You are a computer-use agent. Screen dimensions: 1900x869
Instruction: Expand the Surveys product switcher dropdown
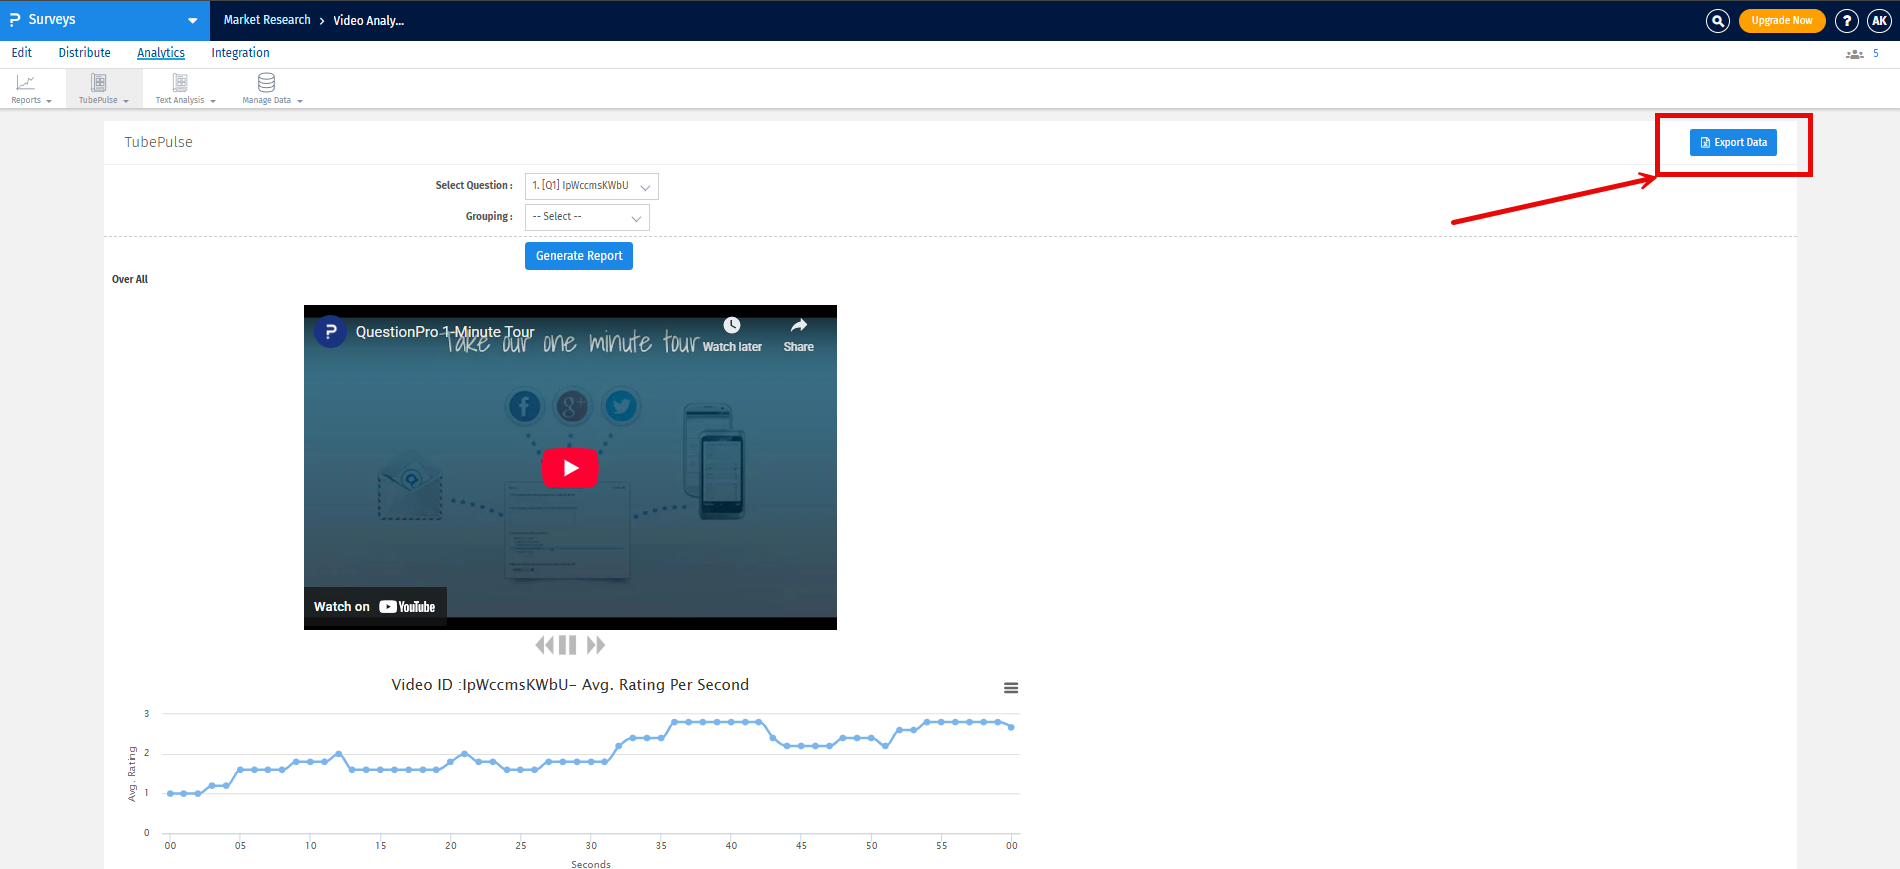coord(192,20)
